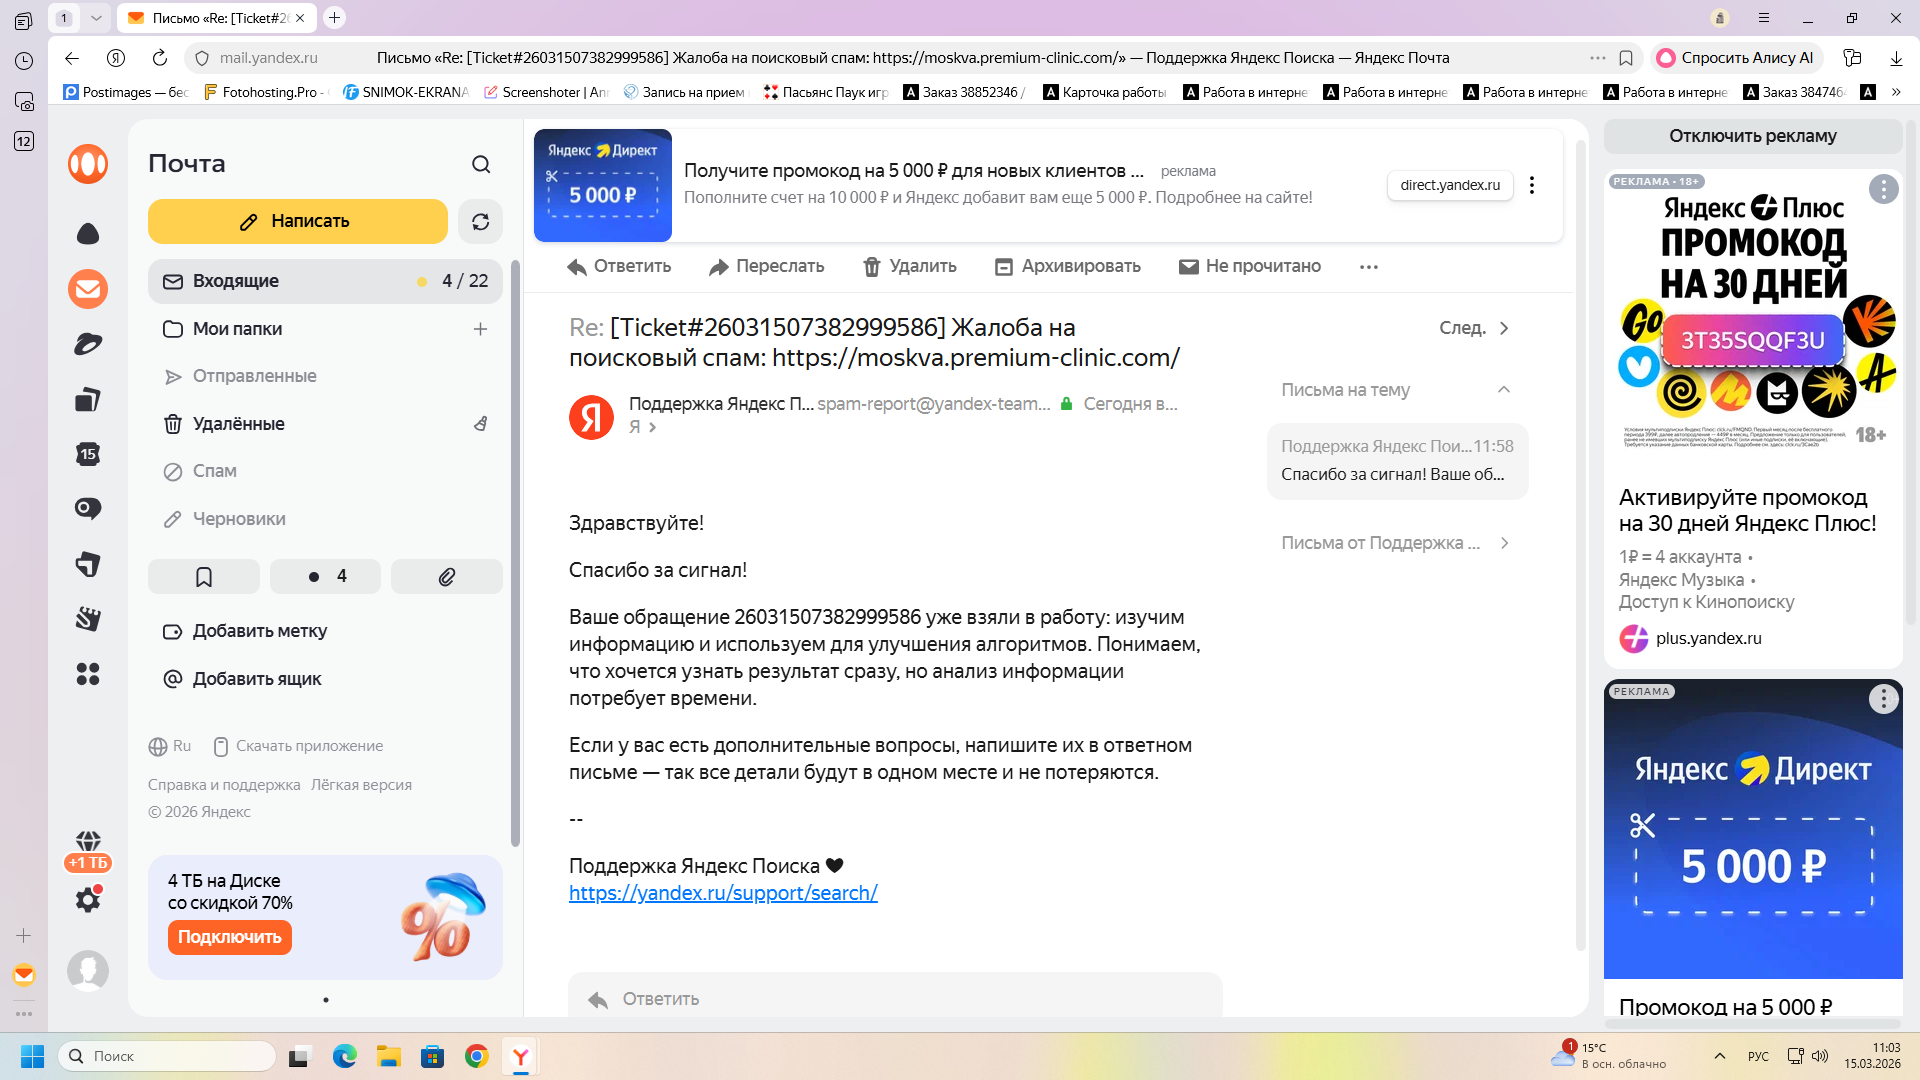Expand Письма от Поддержка section
The image size is (1920, 1080).
[x=1504, y=543]
